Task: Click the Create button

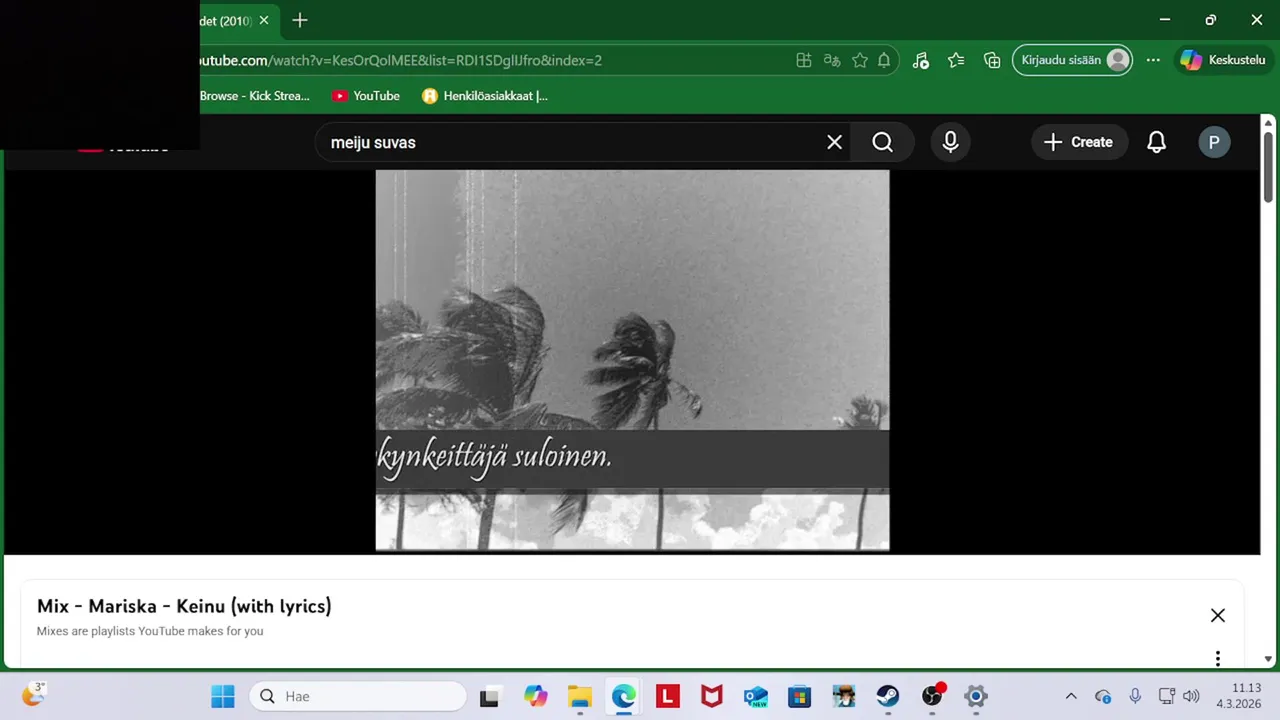Action: 1079,142
